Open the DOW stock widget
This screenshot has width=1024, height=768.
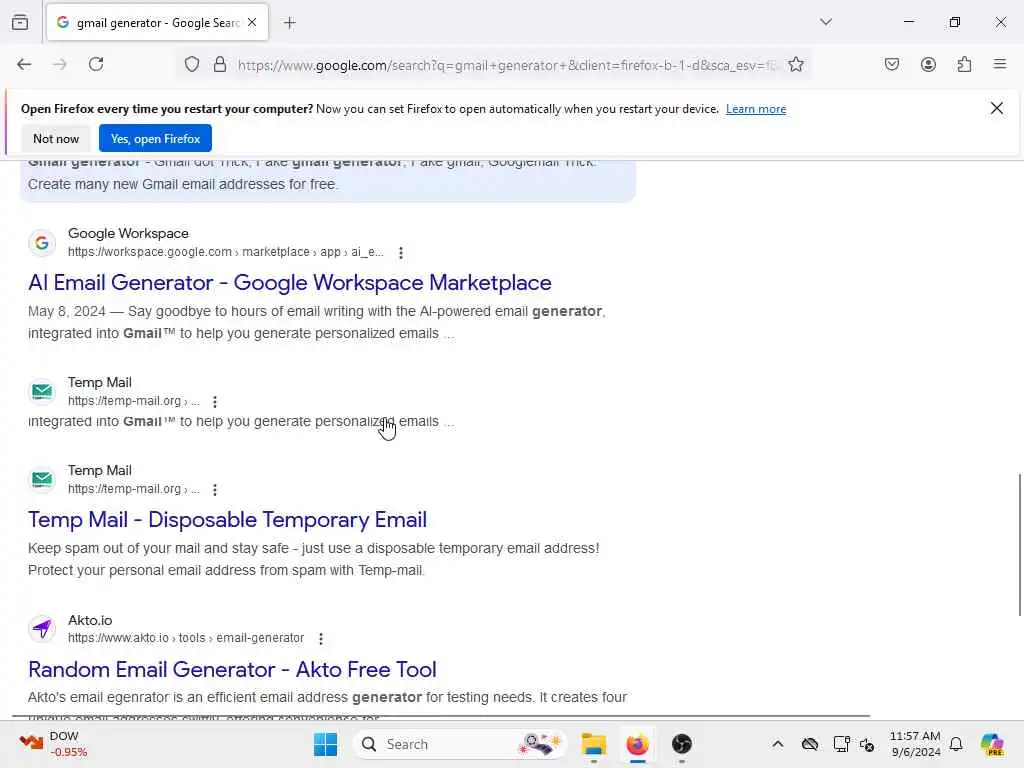pyautogui.click(x=54, y=744)
